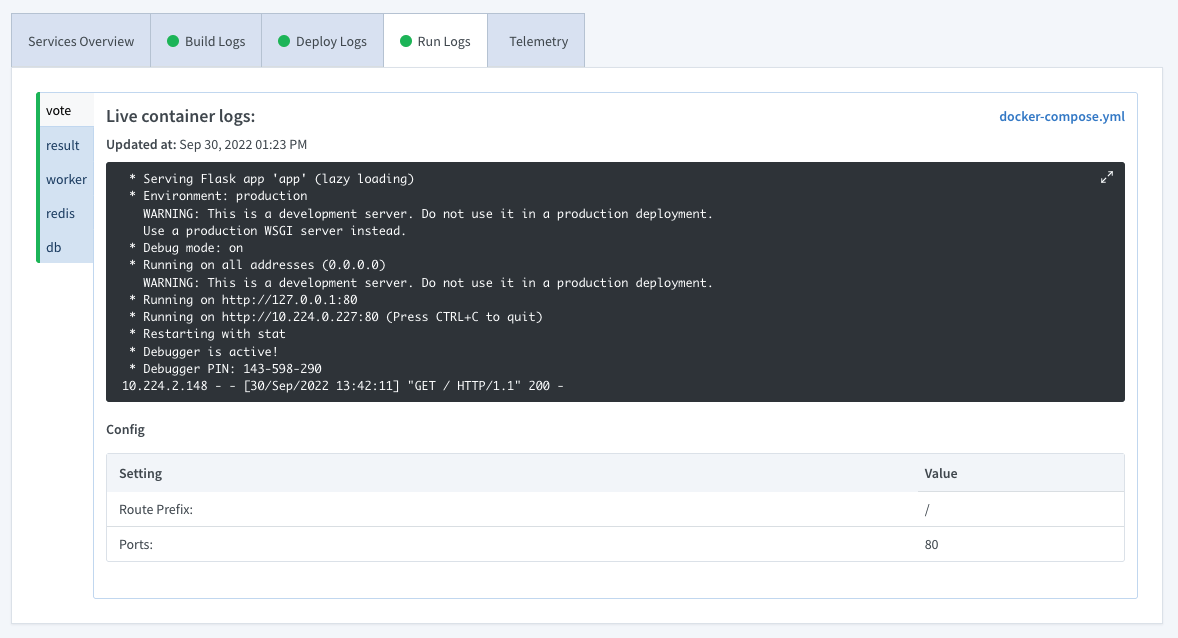
Task: Click 'Running on all addresses (0.0.0.0)' line
Action: coord(257,265)
